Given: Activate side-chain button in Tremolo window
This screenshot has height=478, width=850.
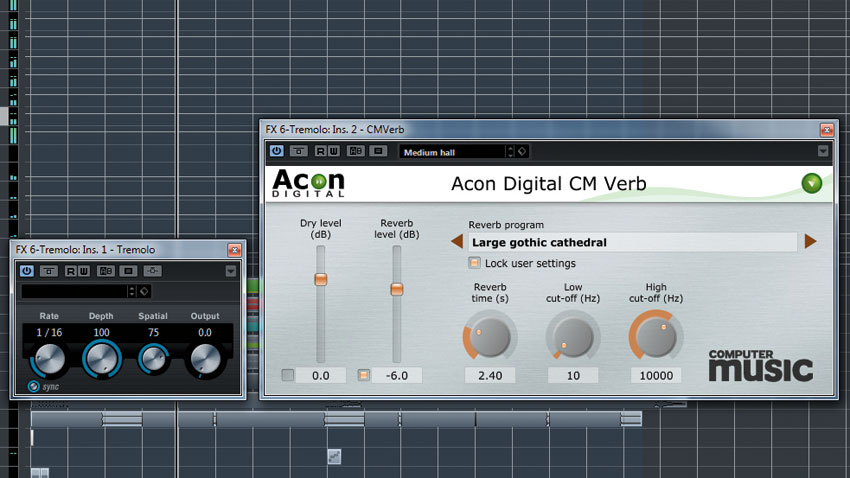Looking at the screenshot, I should 152,270.
